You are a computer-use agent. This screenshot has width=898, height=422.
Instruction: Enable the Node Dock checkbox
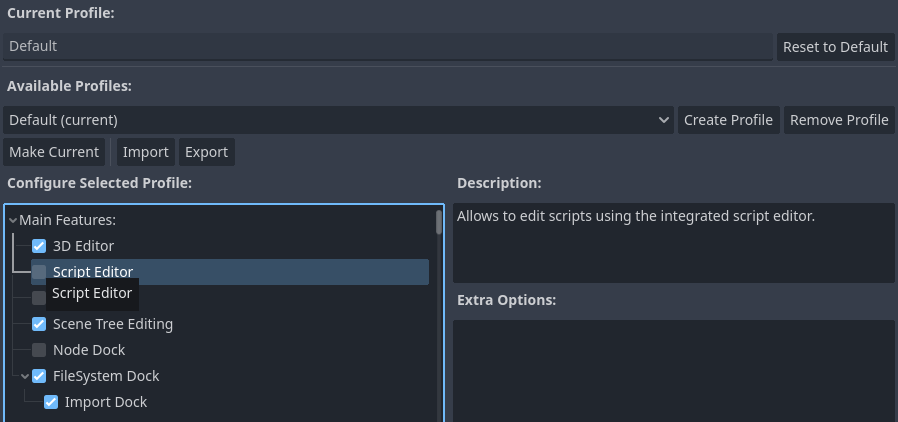point(39,350)
